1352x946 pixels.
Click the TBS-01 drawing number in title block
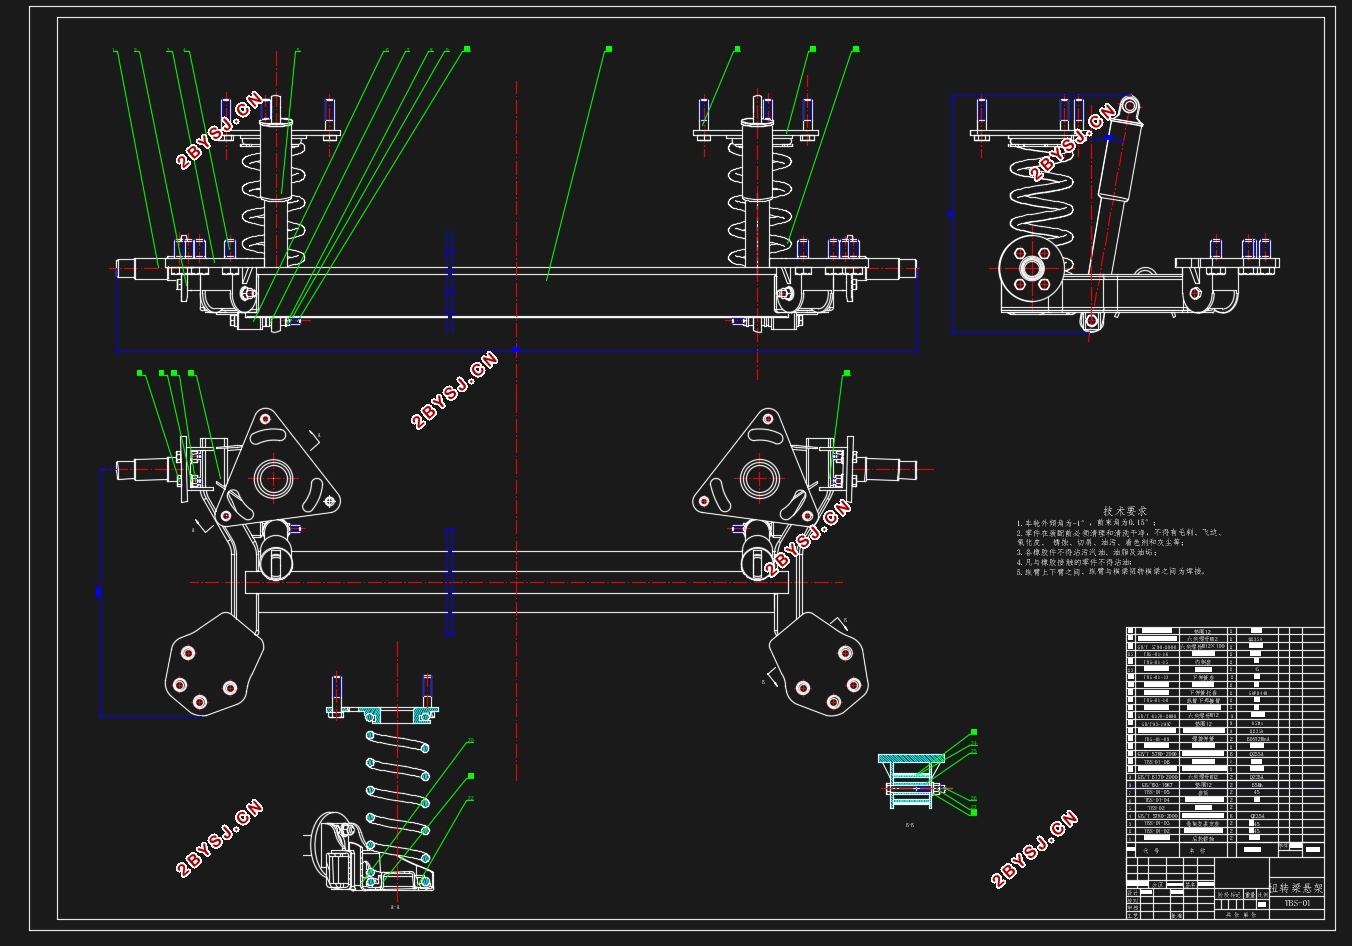tap(1297, 903)
